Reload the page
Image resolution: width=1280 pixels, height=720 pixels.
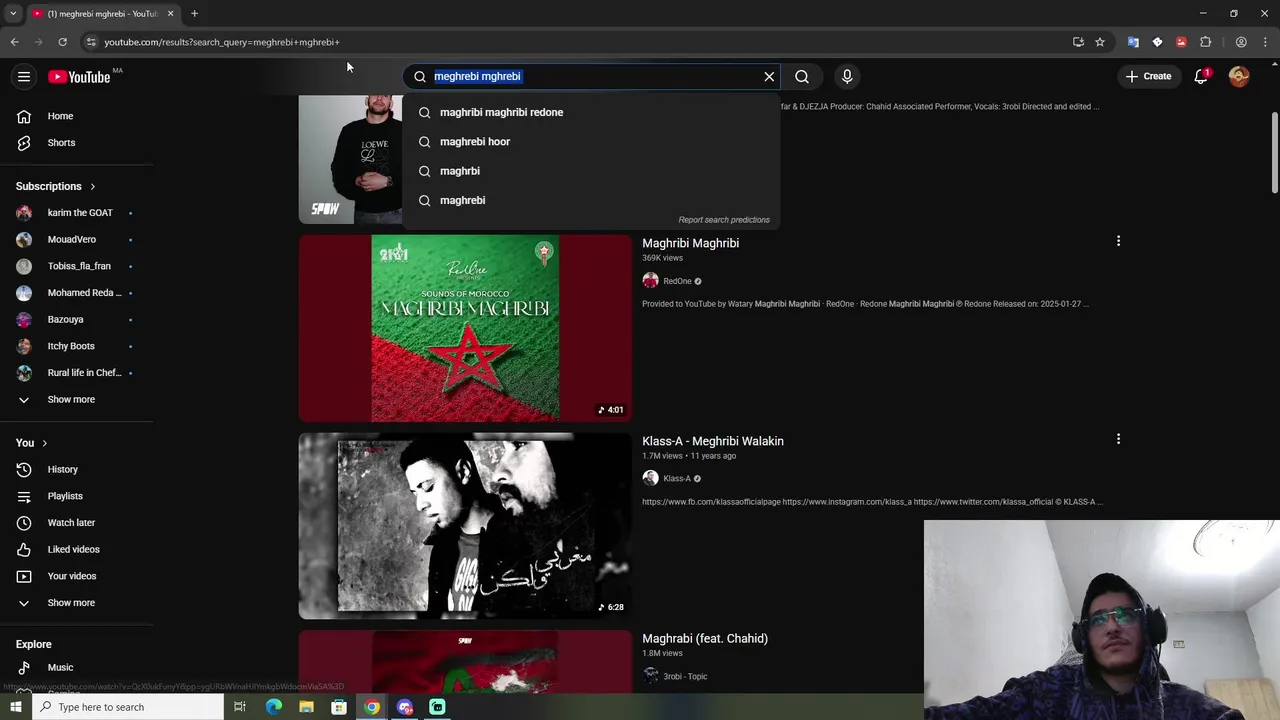click(62, 42)
